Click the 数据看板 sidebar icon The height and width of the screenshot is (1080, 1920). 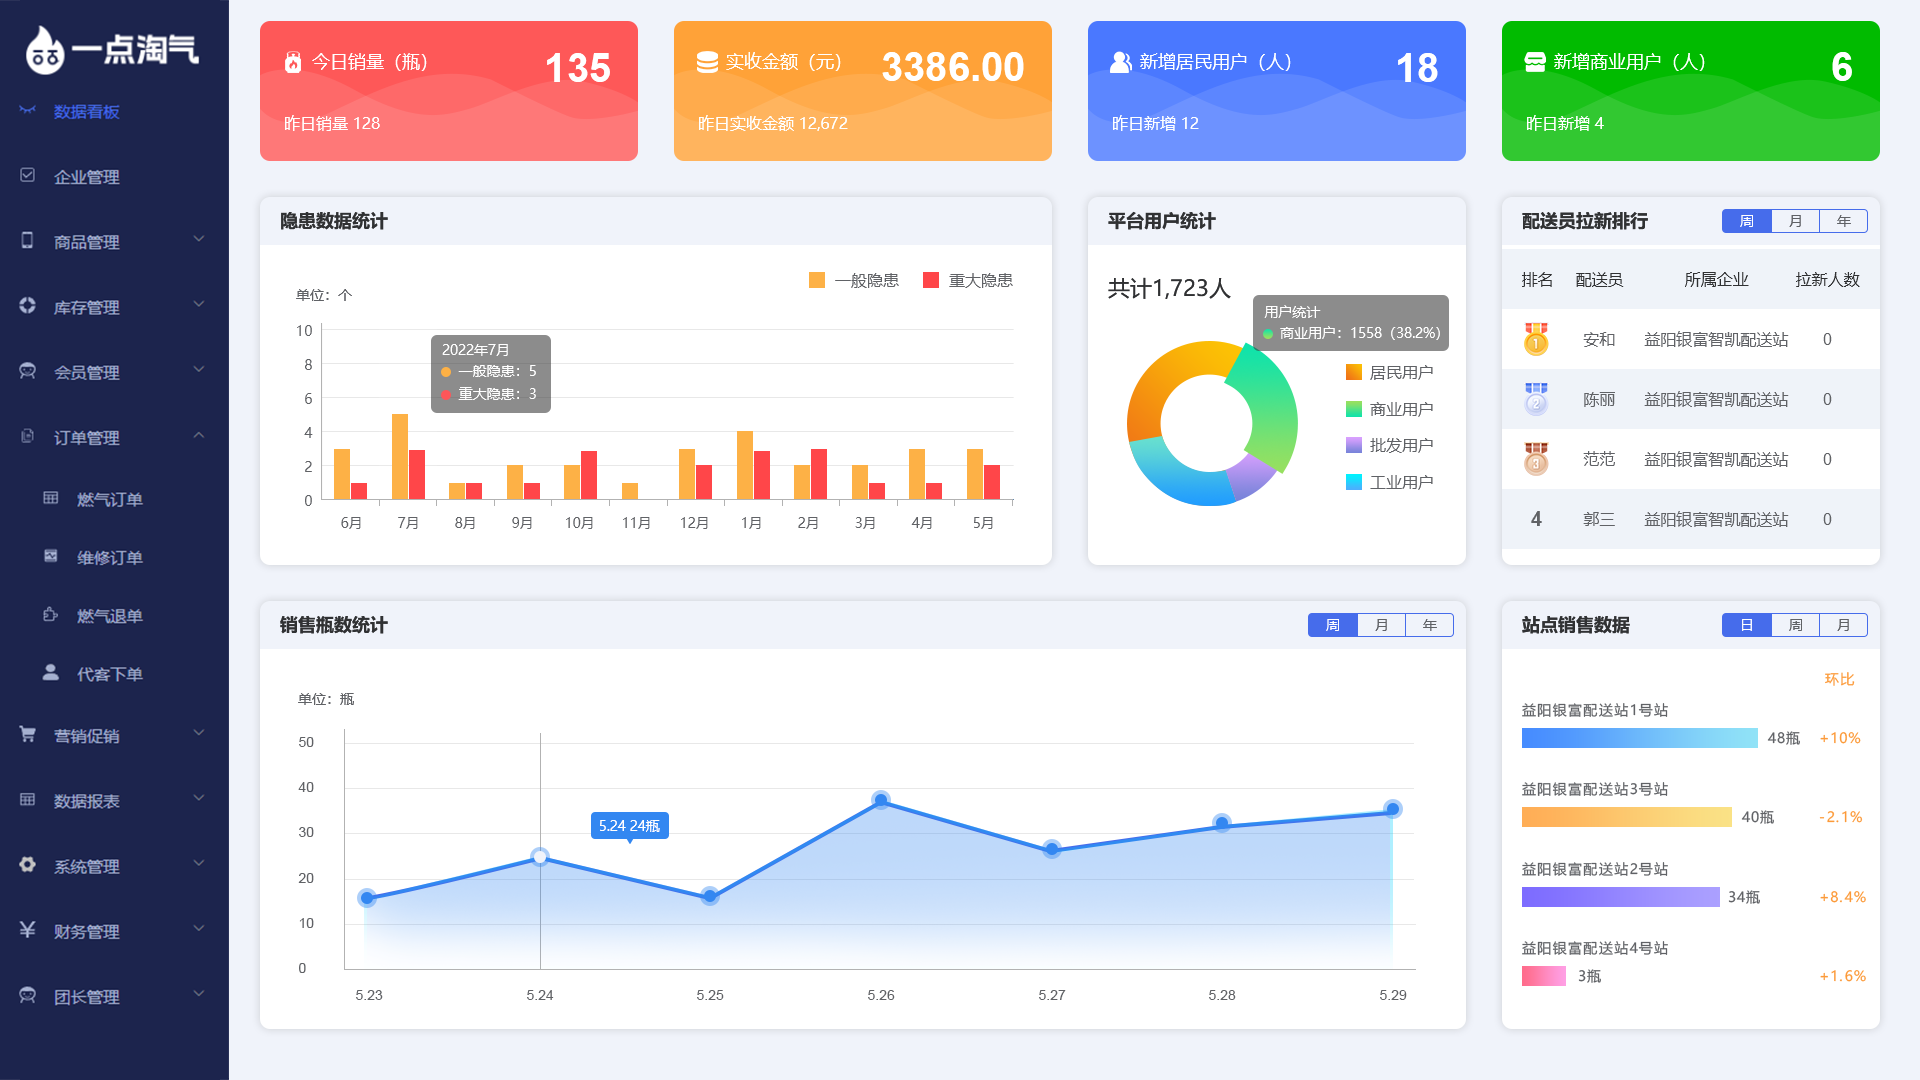pyautogui.click(x=27, y=110)
